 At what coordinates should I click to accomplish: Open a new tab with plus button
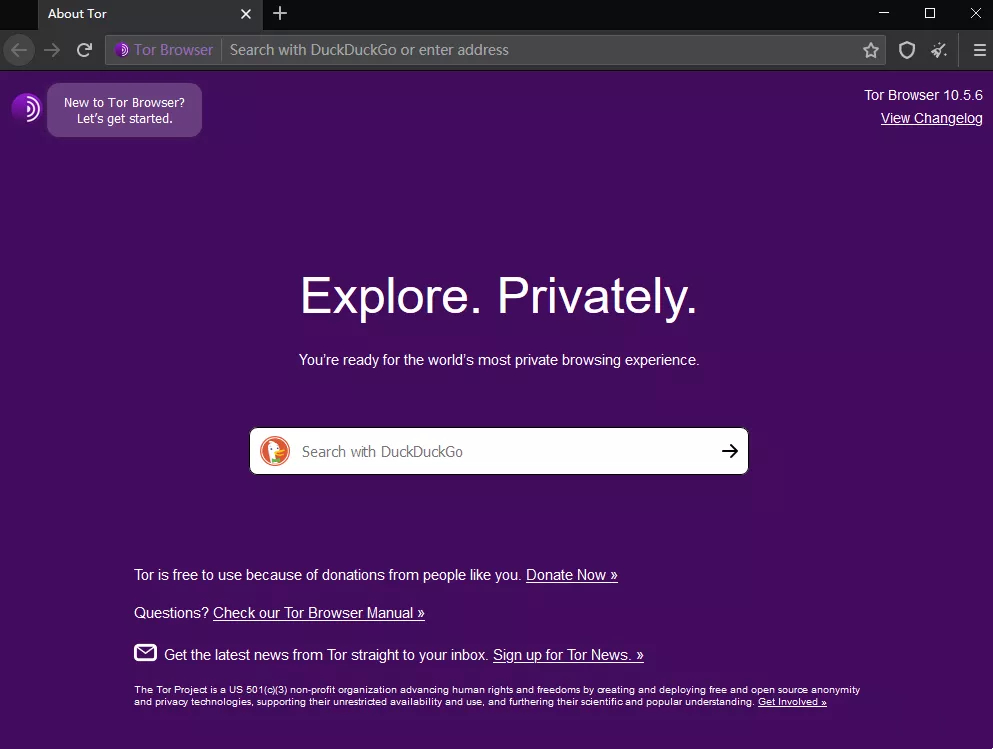[x=280, y=13]
